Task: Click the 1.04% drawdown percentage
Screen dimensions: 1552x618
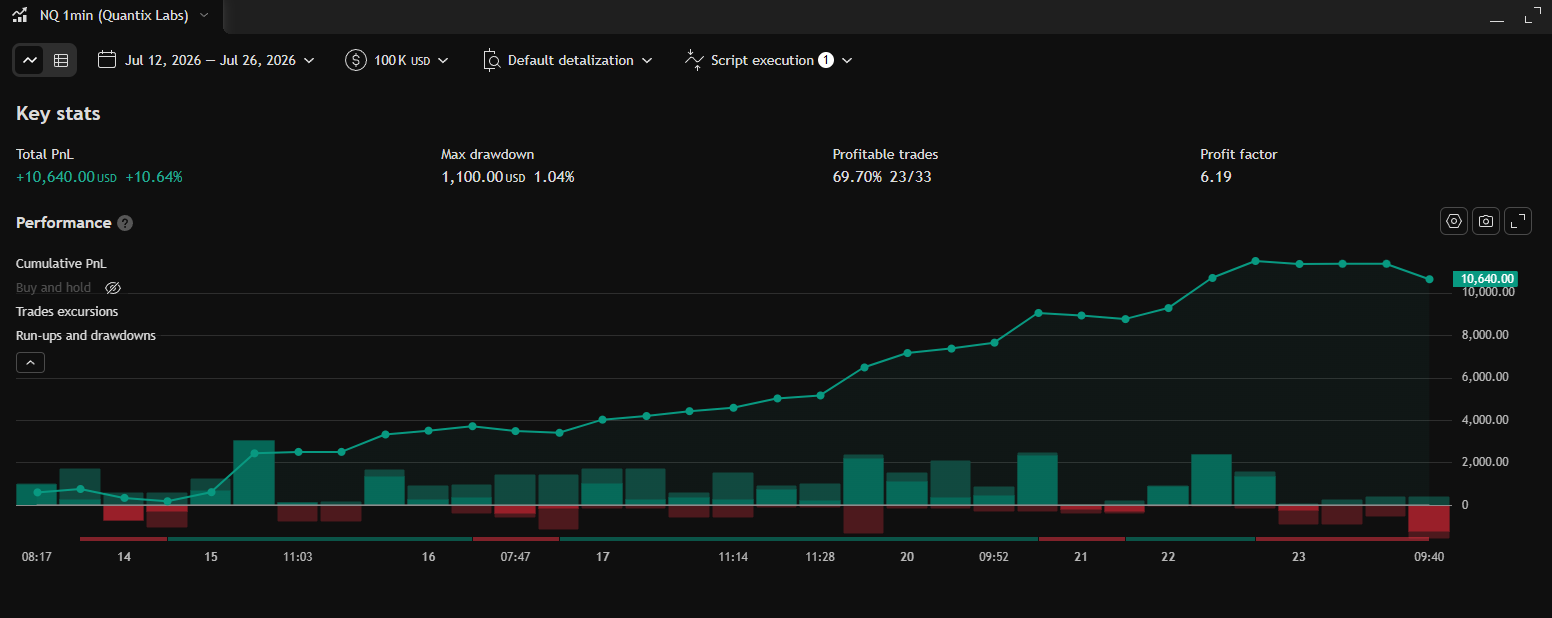Action: pyautogui.click(x=554, y=177)
